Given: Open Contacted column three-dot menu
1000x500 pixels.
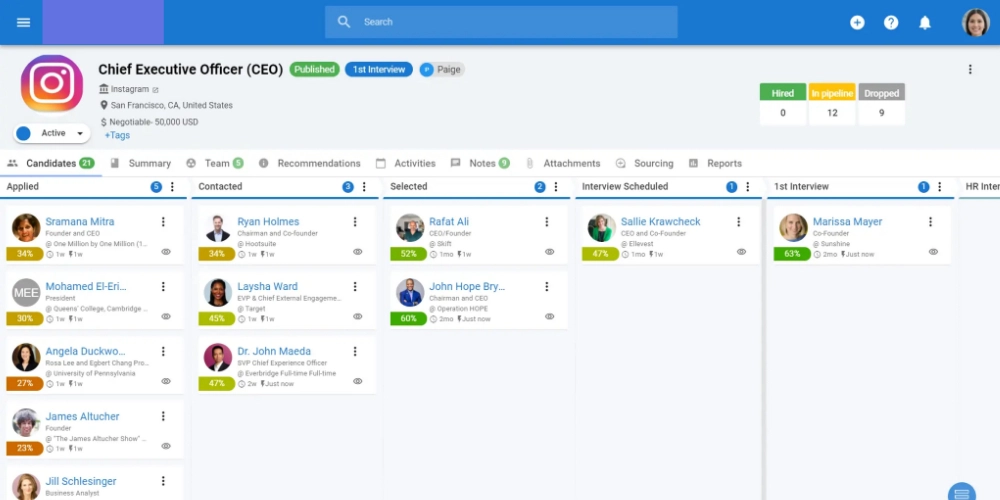Looking at the screenshot, I should tap(364, 187).
